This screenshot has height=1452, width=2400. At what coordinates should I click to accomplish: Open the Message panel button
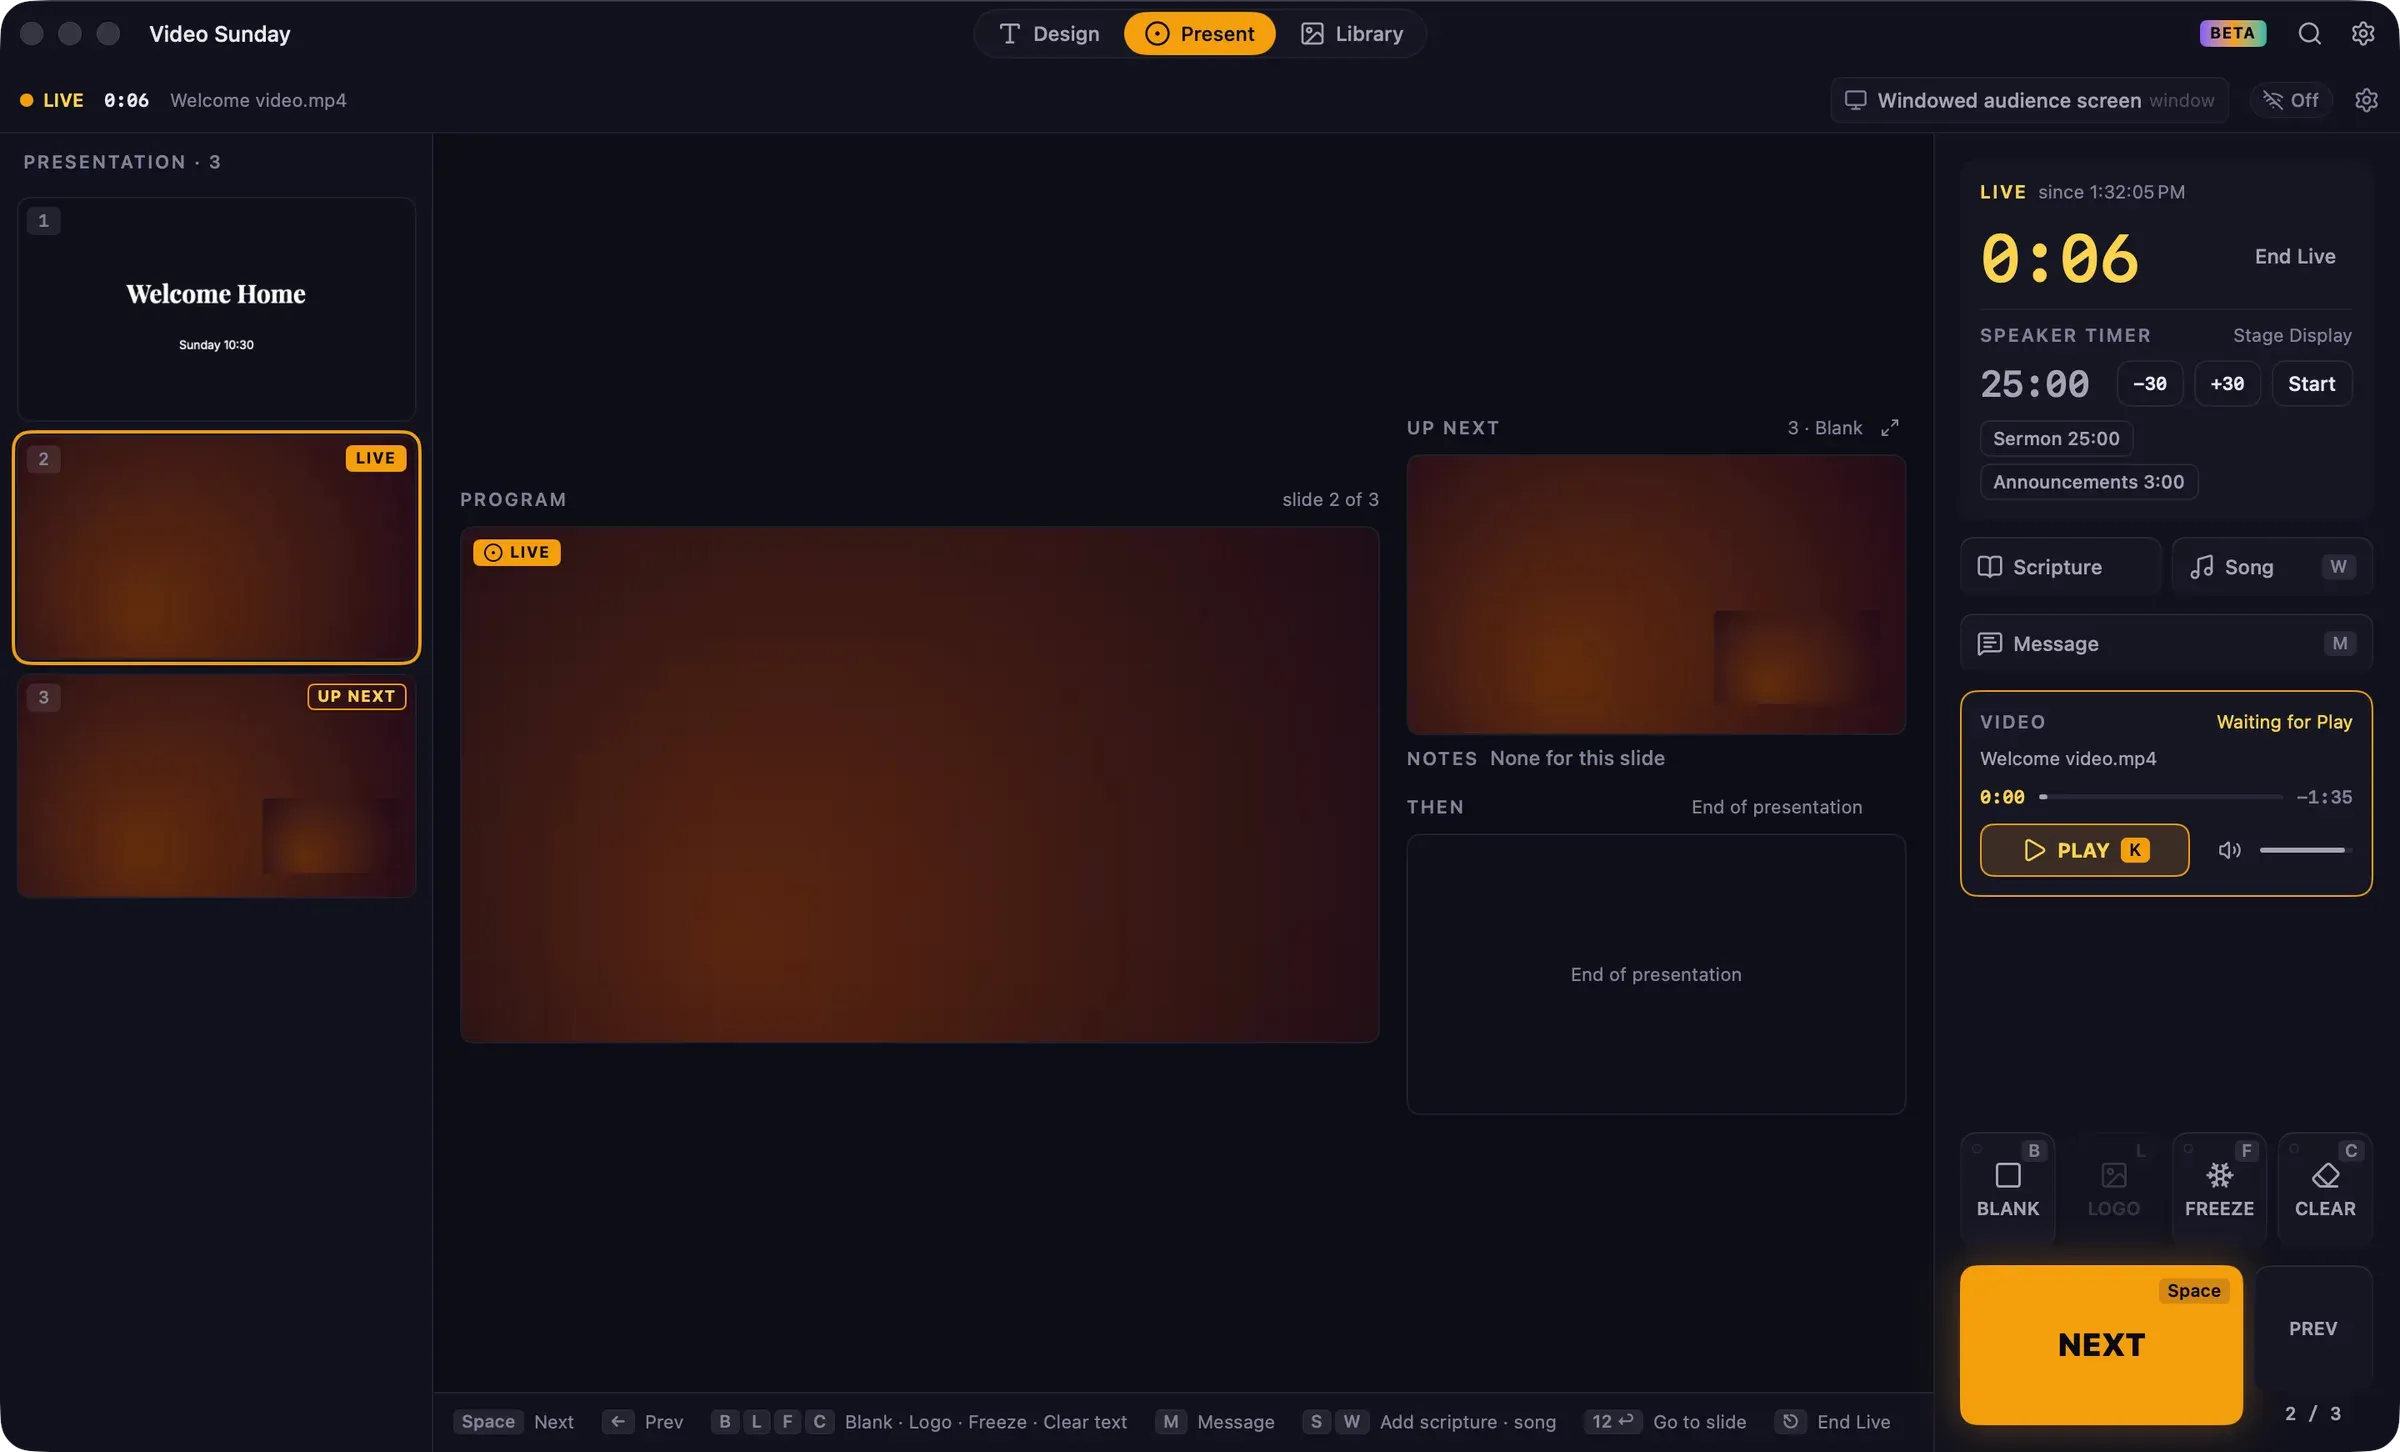[x=2166, y=643]
